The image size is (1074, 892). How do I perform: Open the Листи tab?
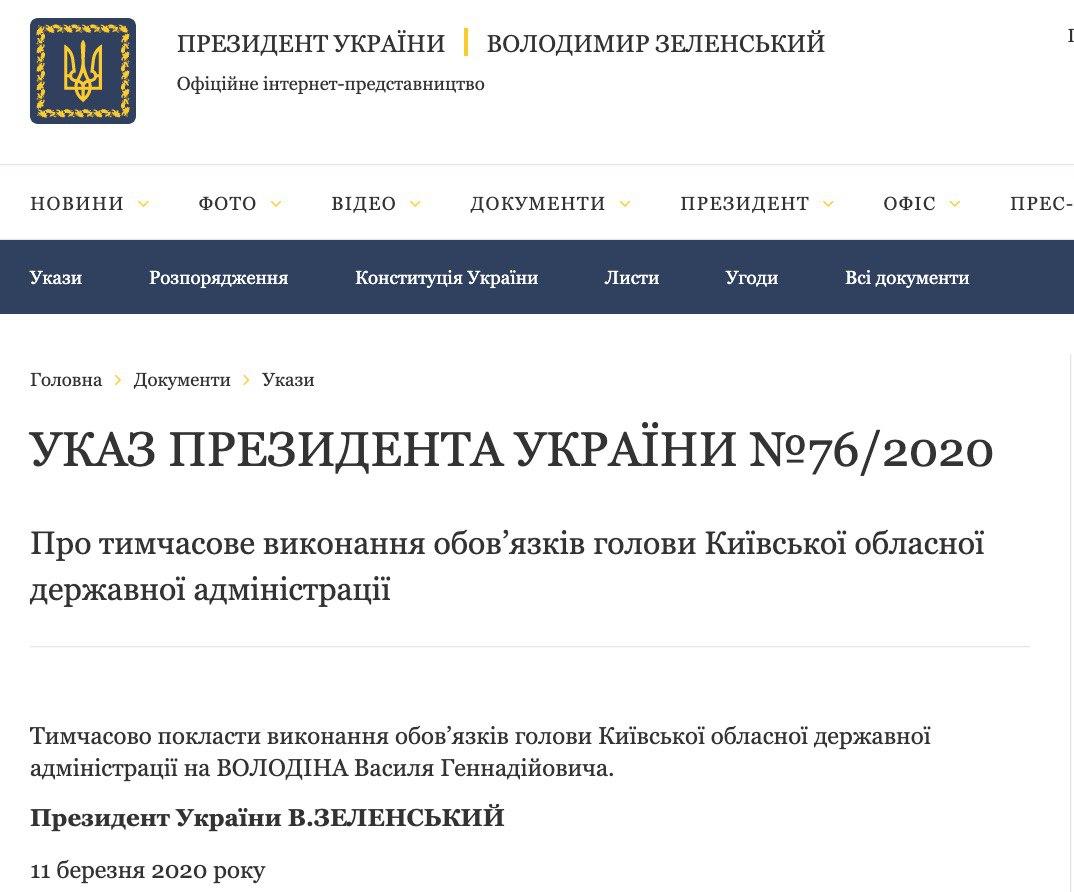tap(631, 278)
